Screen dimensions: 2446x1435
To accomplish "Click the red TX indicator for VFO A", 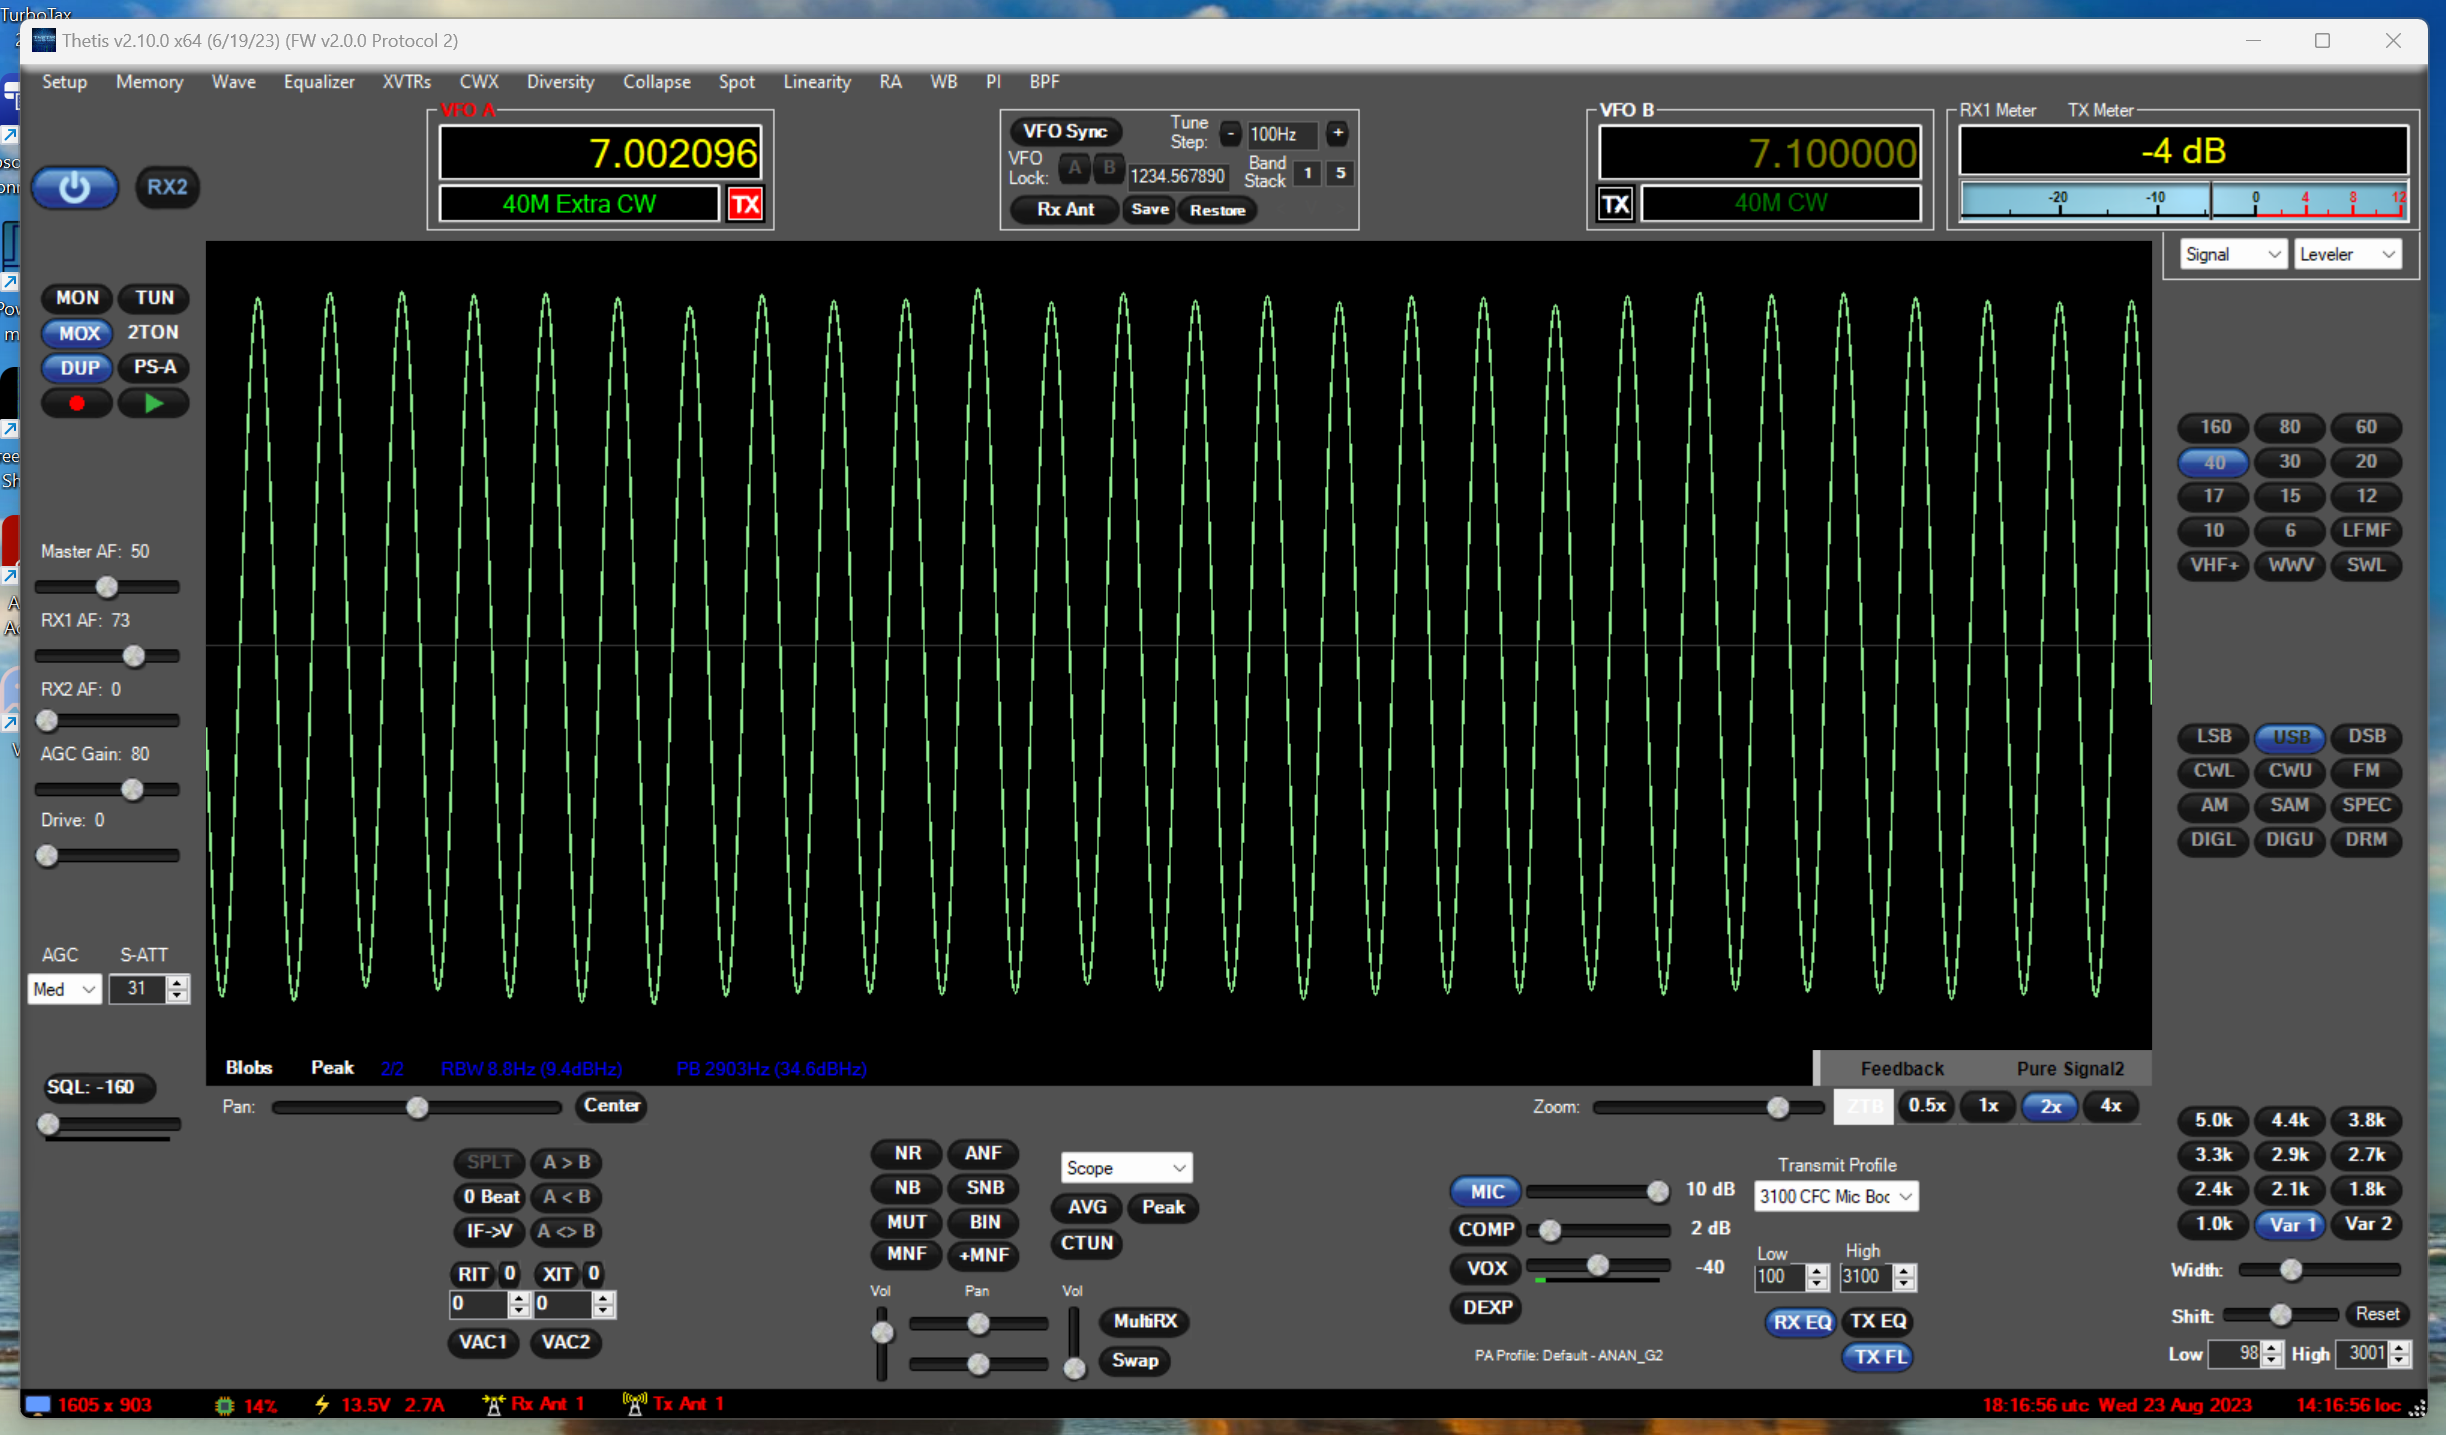I will tap(745, 205).
